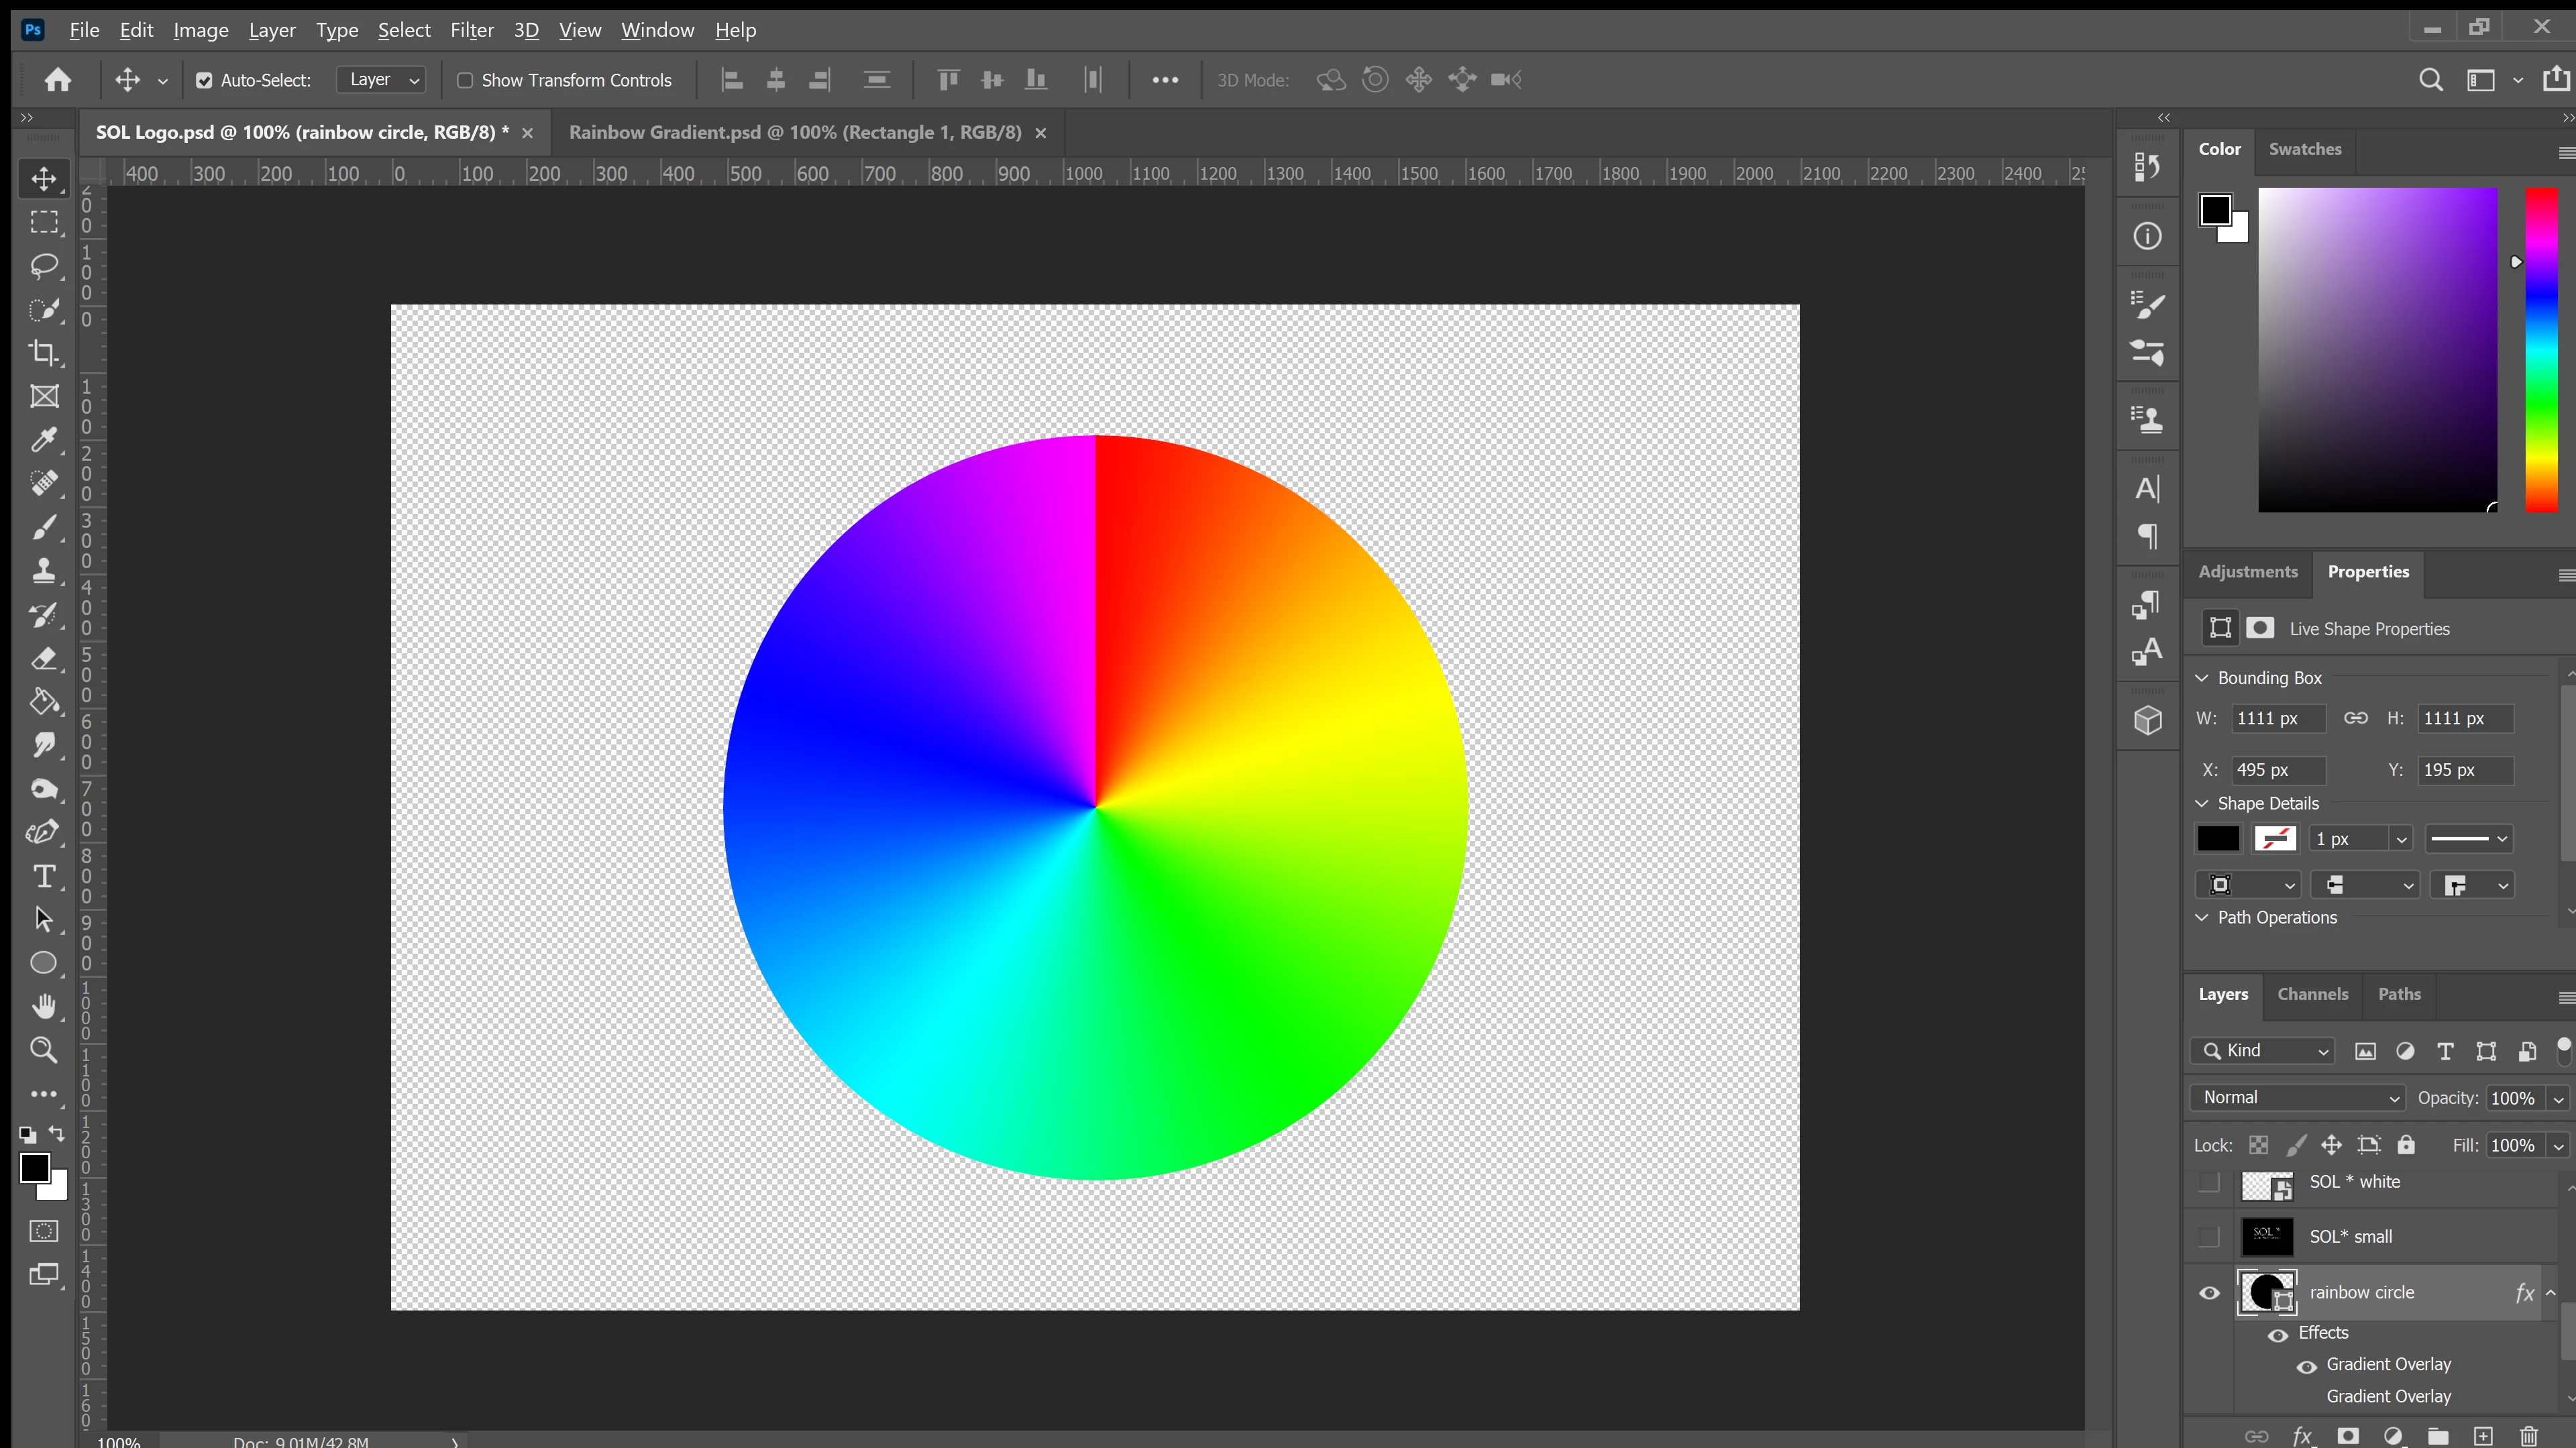Image resolution: width=2576 pixels, height=1448 pixels.
Task: Collapse the Bounding Box section
Action: coord(2202,678)
